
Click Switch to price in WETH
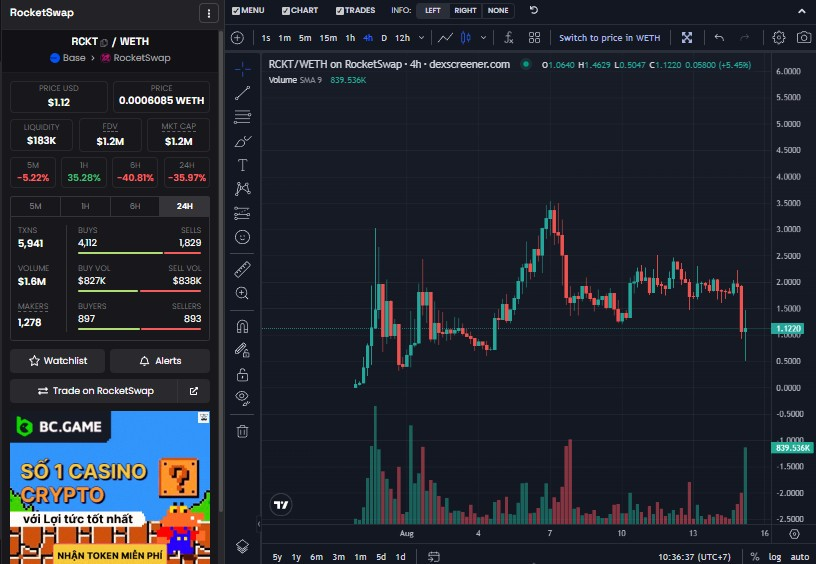pyautogui.click(x=609, y=37)
